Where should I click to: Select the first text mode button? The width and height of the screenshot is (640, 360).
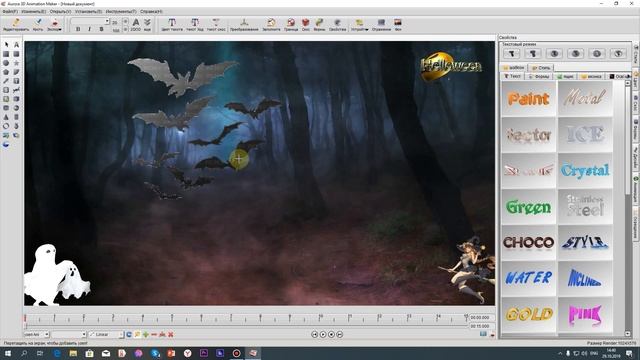pyautogui.click(x=511, y=53)
